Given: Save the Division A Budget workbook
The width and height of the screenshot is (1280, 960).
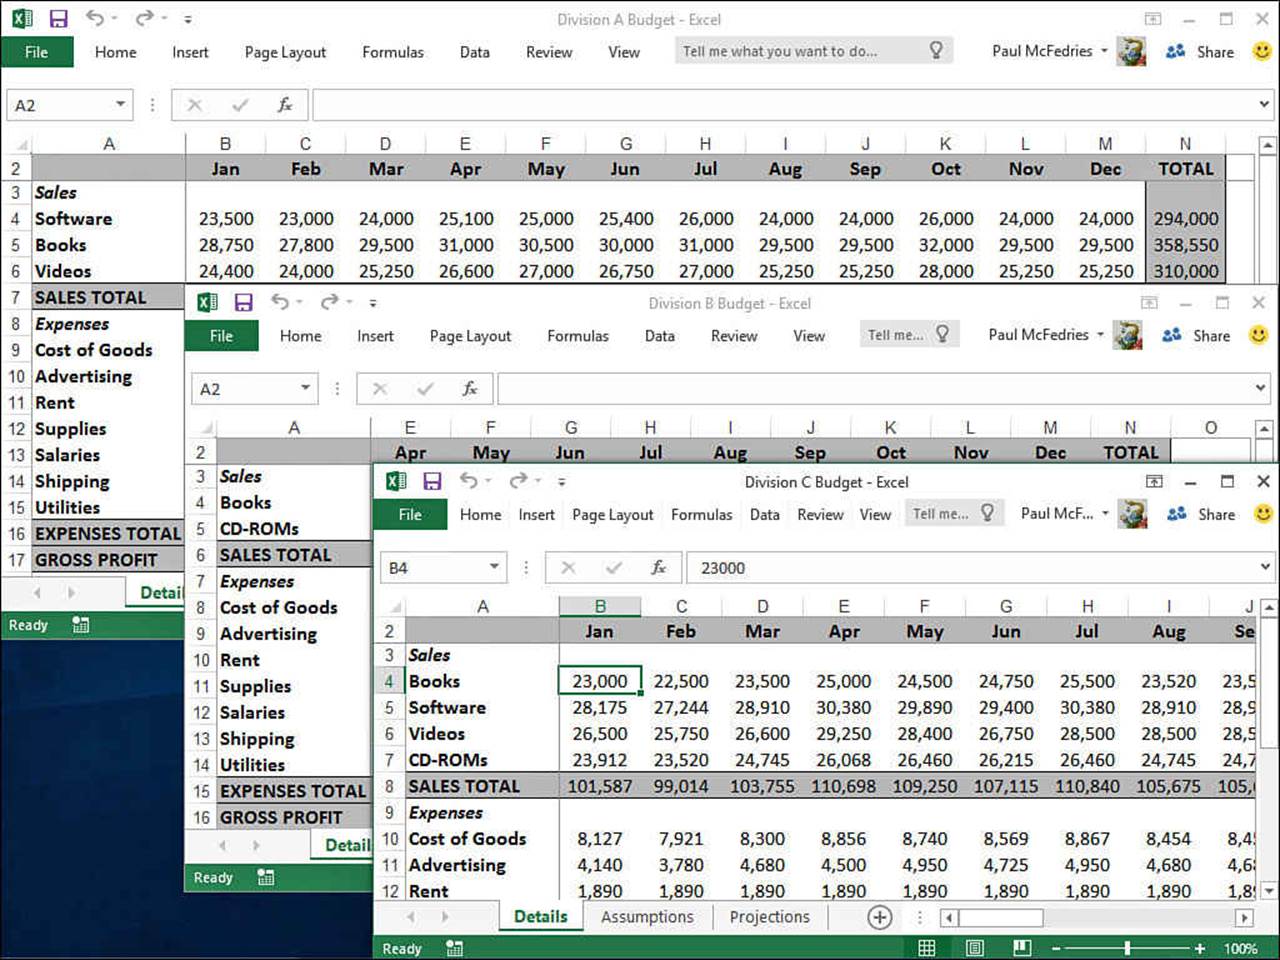Looking at the screenshot, I should 59,19.
